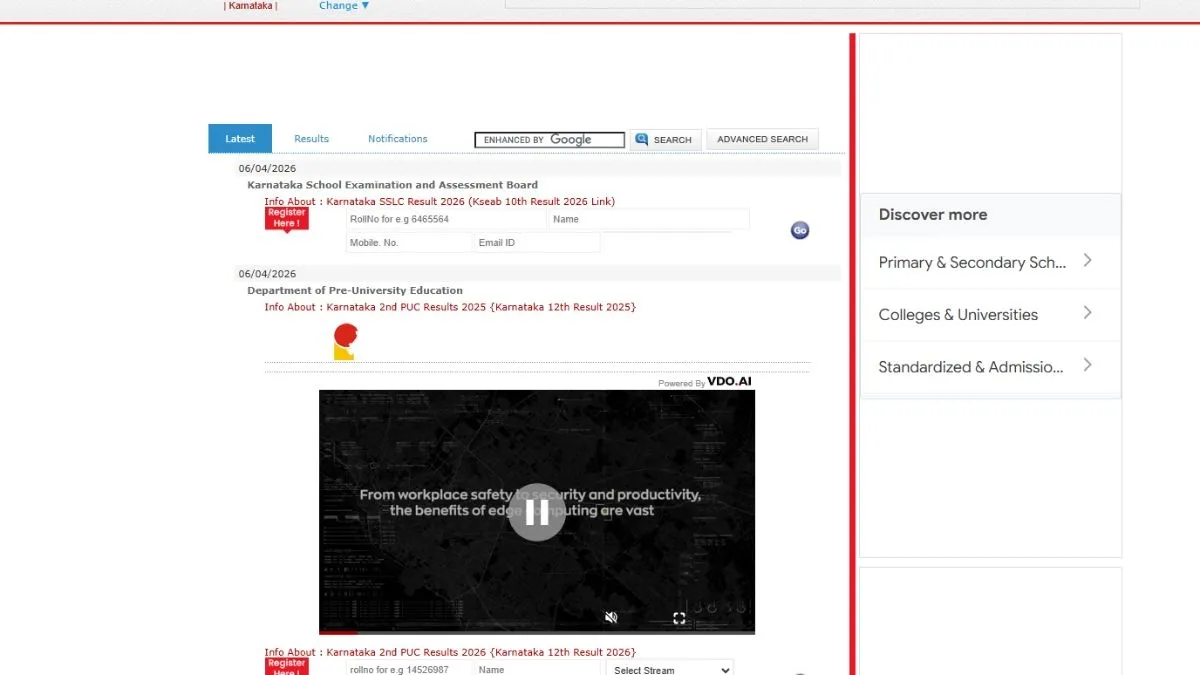
Task: Switch to the Results tab
Action: coord(311,139)
